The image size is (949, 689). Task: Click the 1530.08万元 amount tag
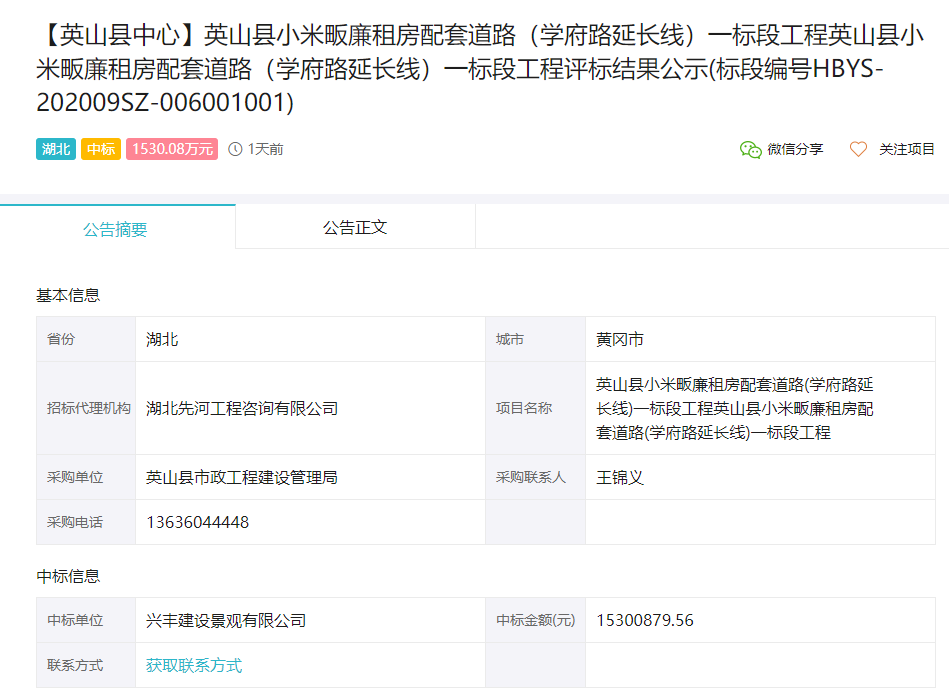[x=172, y=149]
